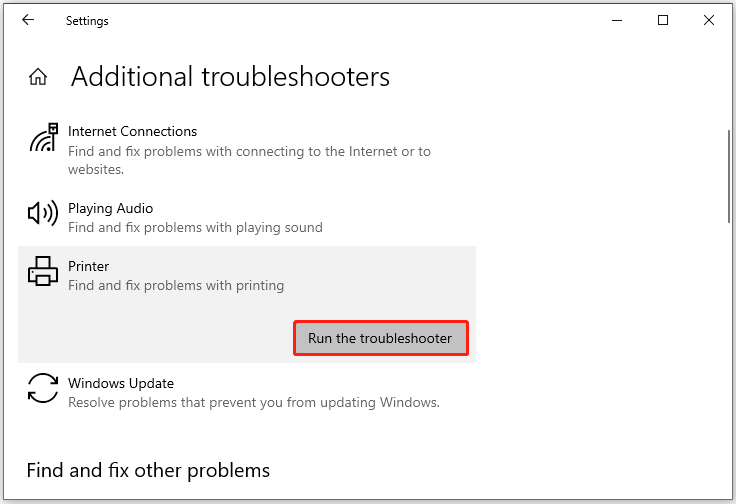The image size is (736, 504).
Task: Click the Windows Update description text
Action: pyautogui.click(x=253, y=402)
